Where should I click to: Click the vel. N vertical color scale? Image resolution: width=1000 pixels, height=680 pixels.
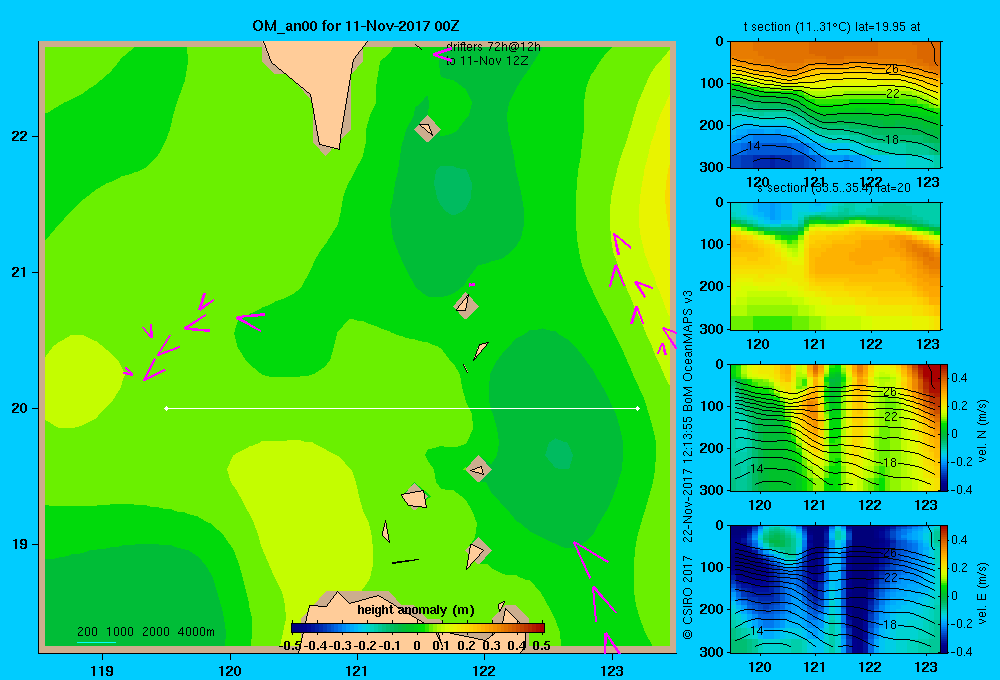(945, 427)
